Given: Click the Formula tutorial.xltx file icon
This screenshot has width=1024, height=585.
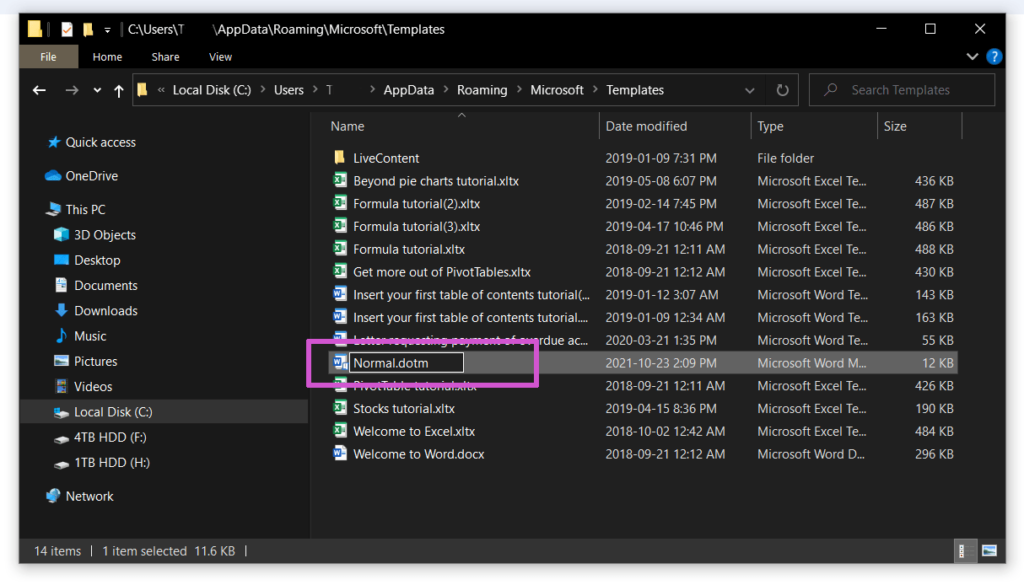Looking at the screenshot, I should tap(340, 249).
